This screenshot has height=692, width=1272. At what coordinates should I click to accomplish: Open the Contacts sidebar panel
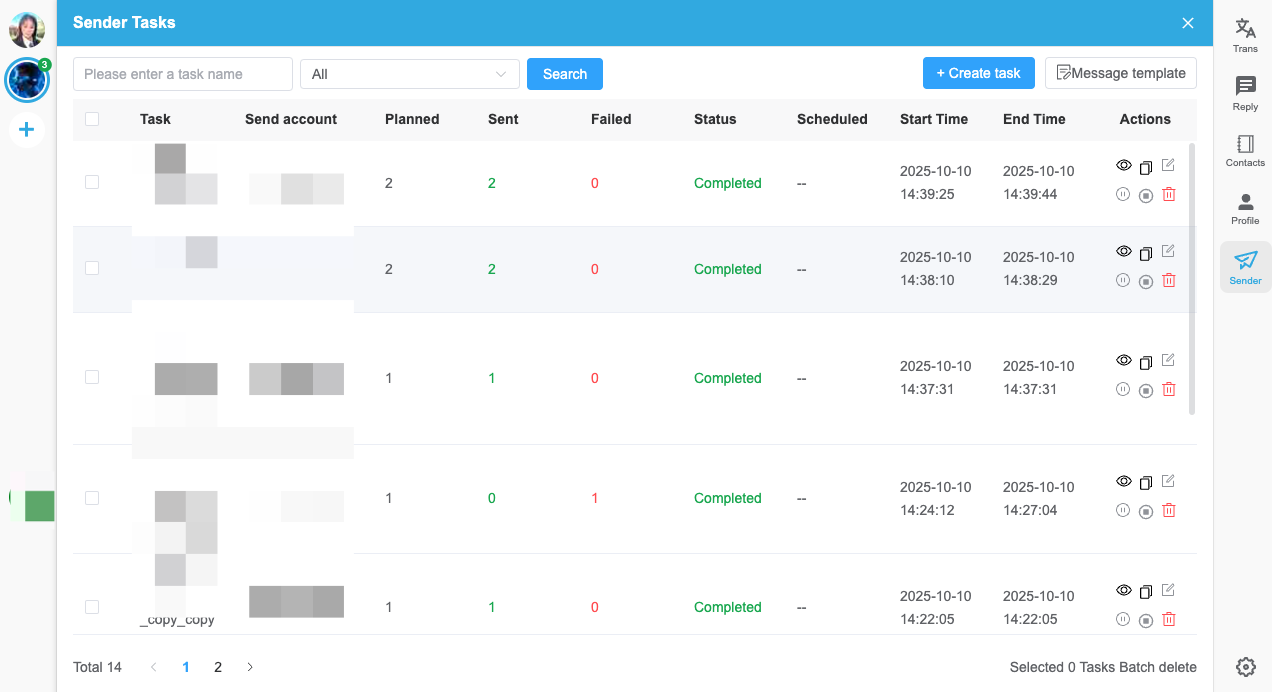1245,150
